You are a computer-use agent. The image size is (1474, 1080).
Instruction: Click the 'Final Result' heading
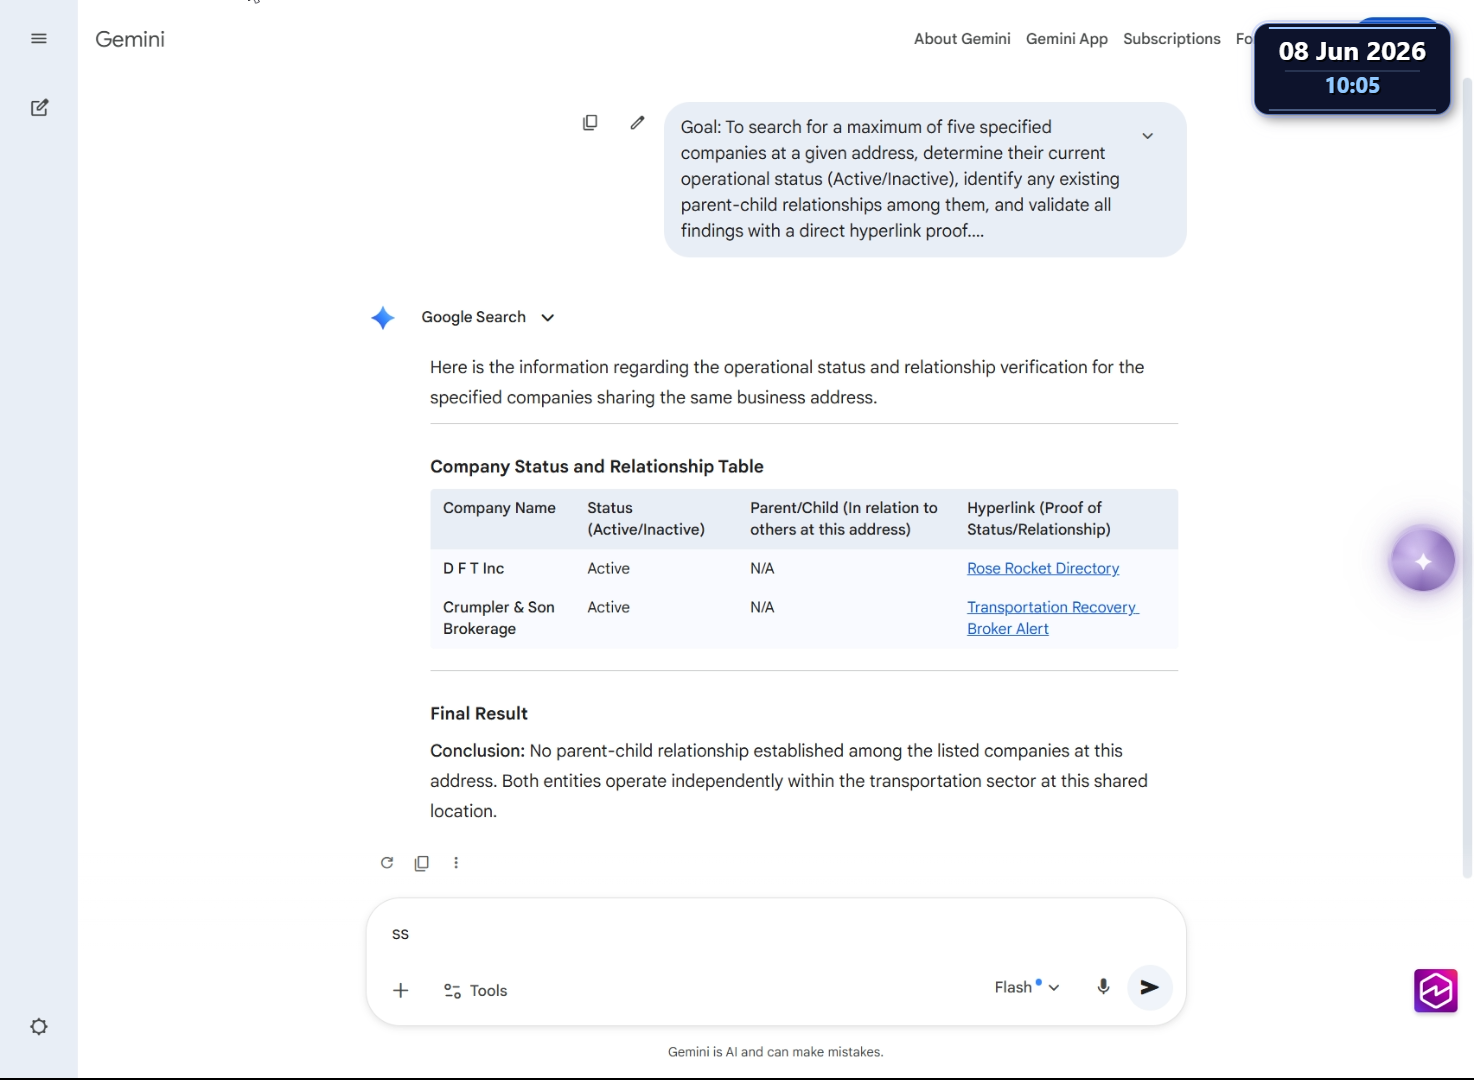pyautogui.click(x=479, y=713)
